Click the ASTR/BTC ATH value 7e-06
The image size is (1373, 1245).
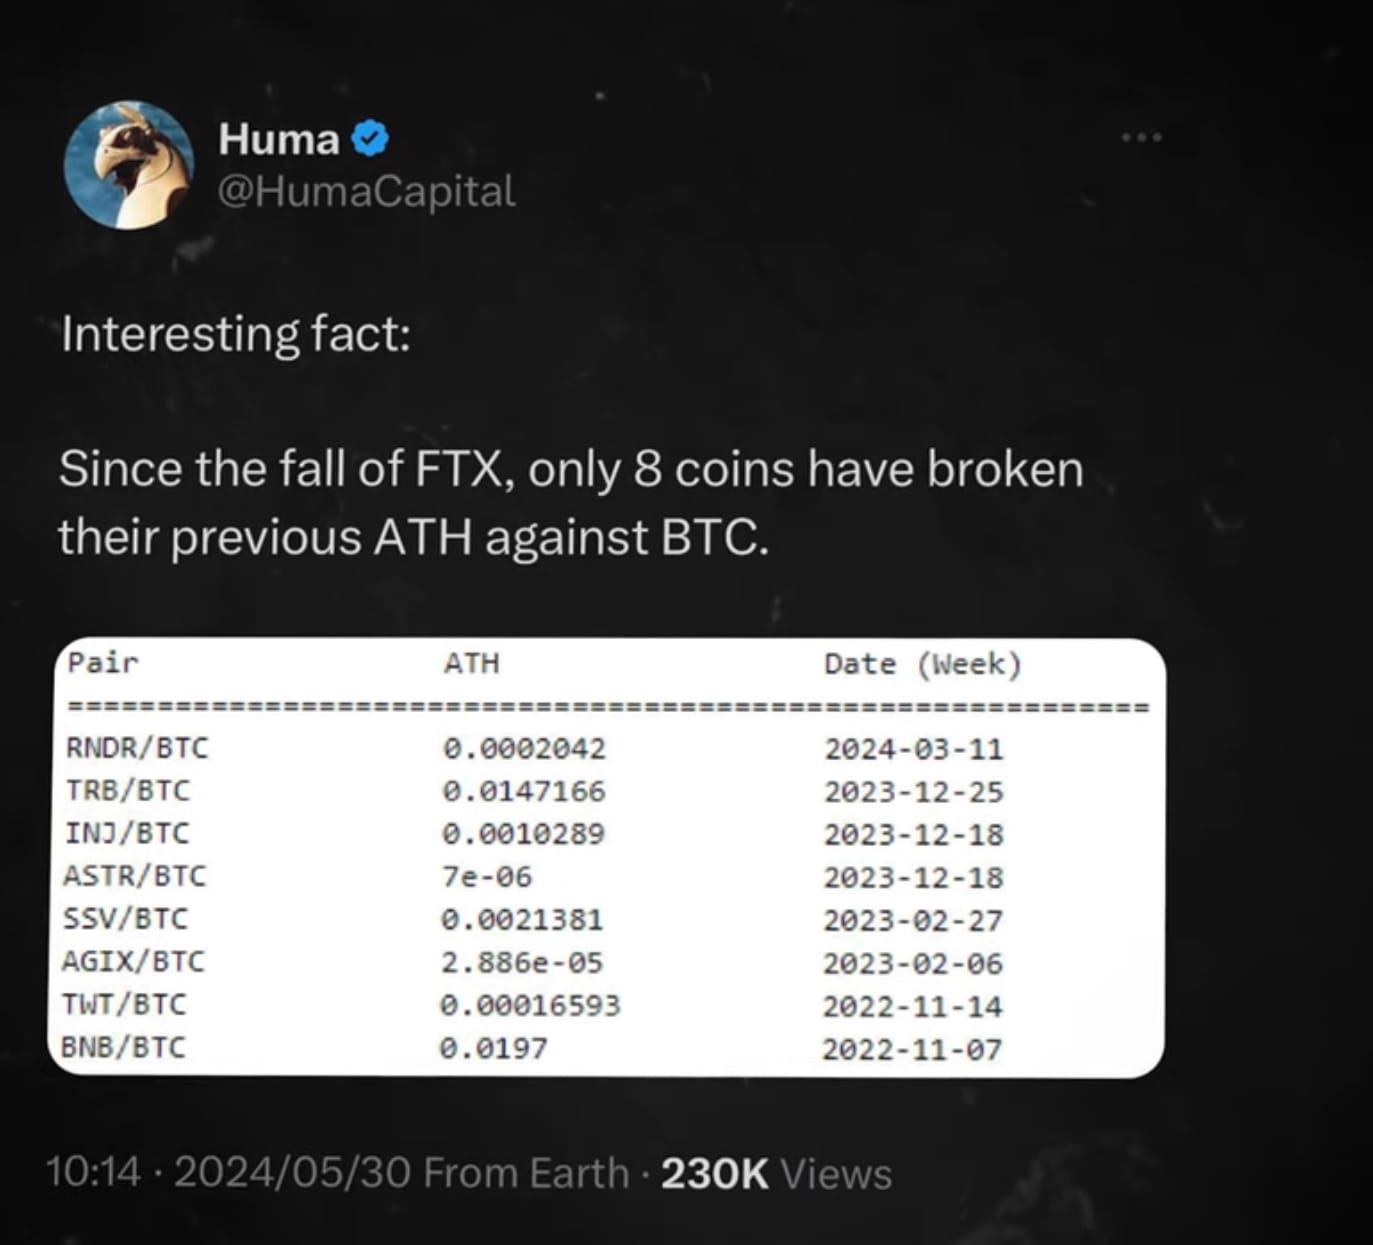coord(487,877)
